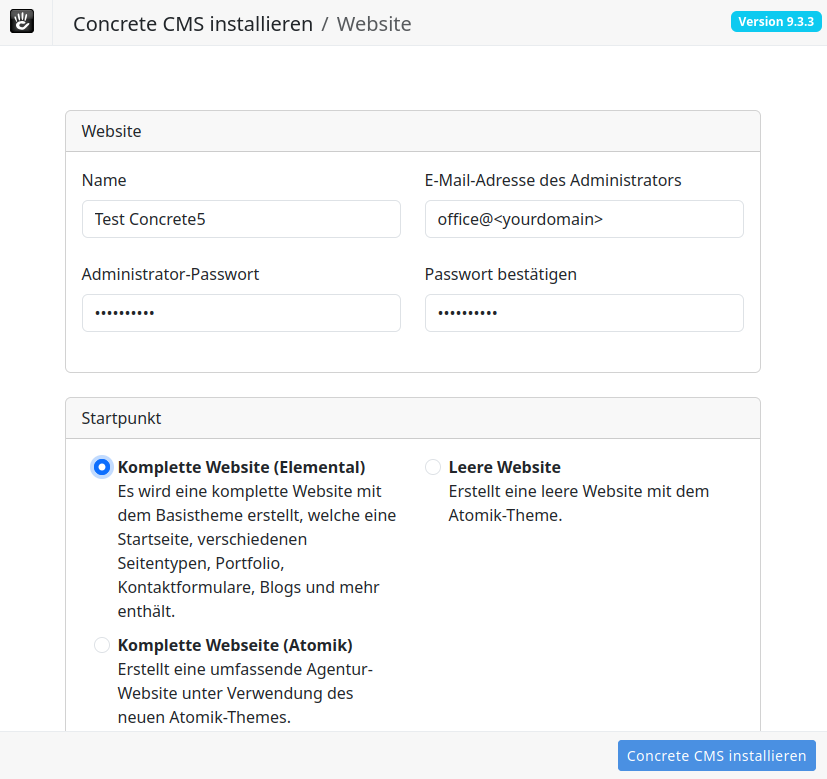
Task: Click the Version 9.3.3 badge
Action: point(776,22)
